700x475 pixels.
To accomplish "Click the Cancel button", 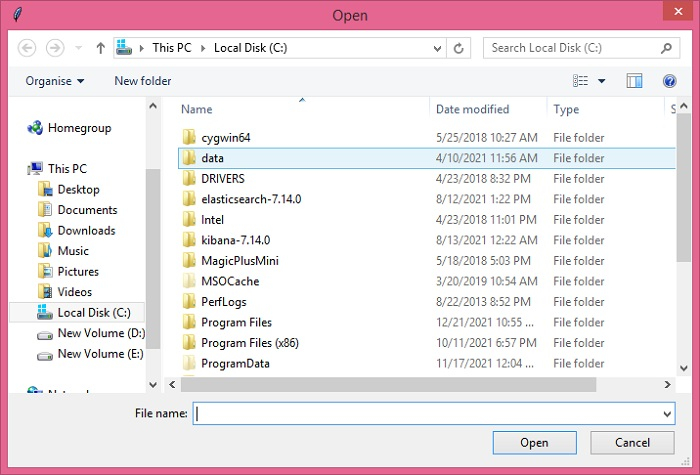I will pos(632,442).
